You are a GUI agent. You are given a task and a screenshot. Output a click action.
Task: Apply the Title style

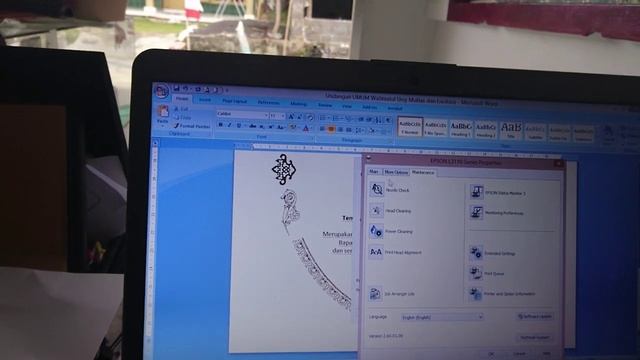pyautogui.click(x=511, y=130)
